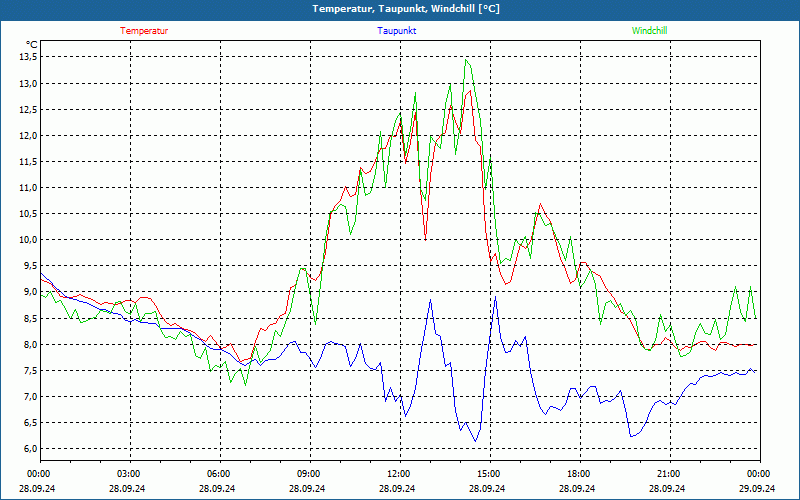
Task: Click the 15:00 time axis label
Action: tap(489, 474)
